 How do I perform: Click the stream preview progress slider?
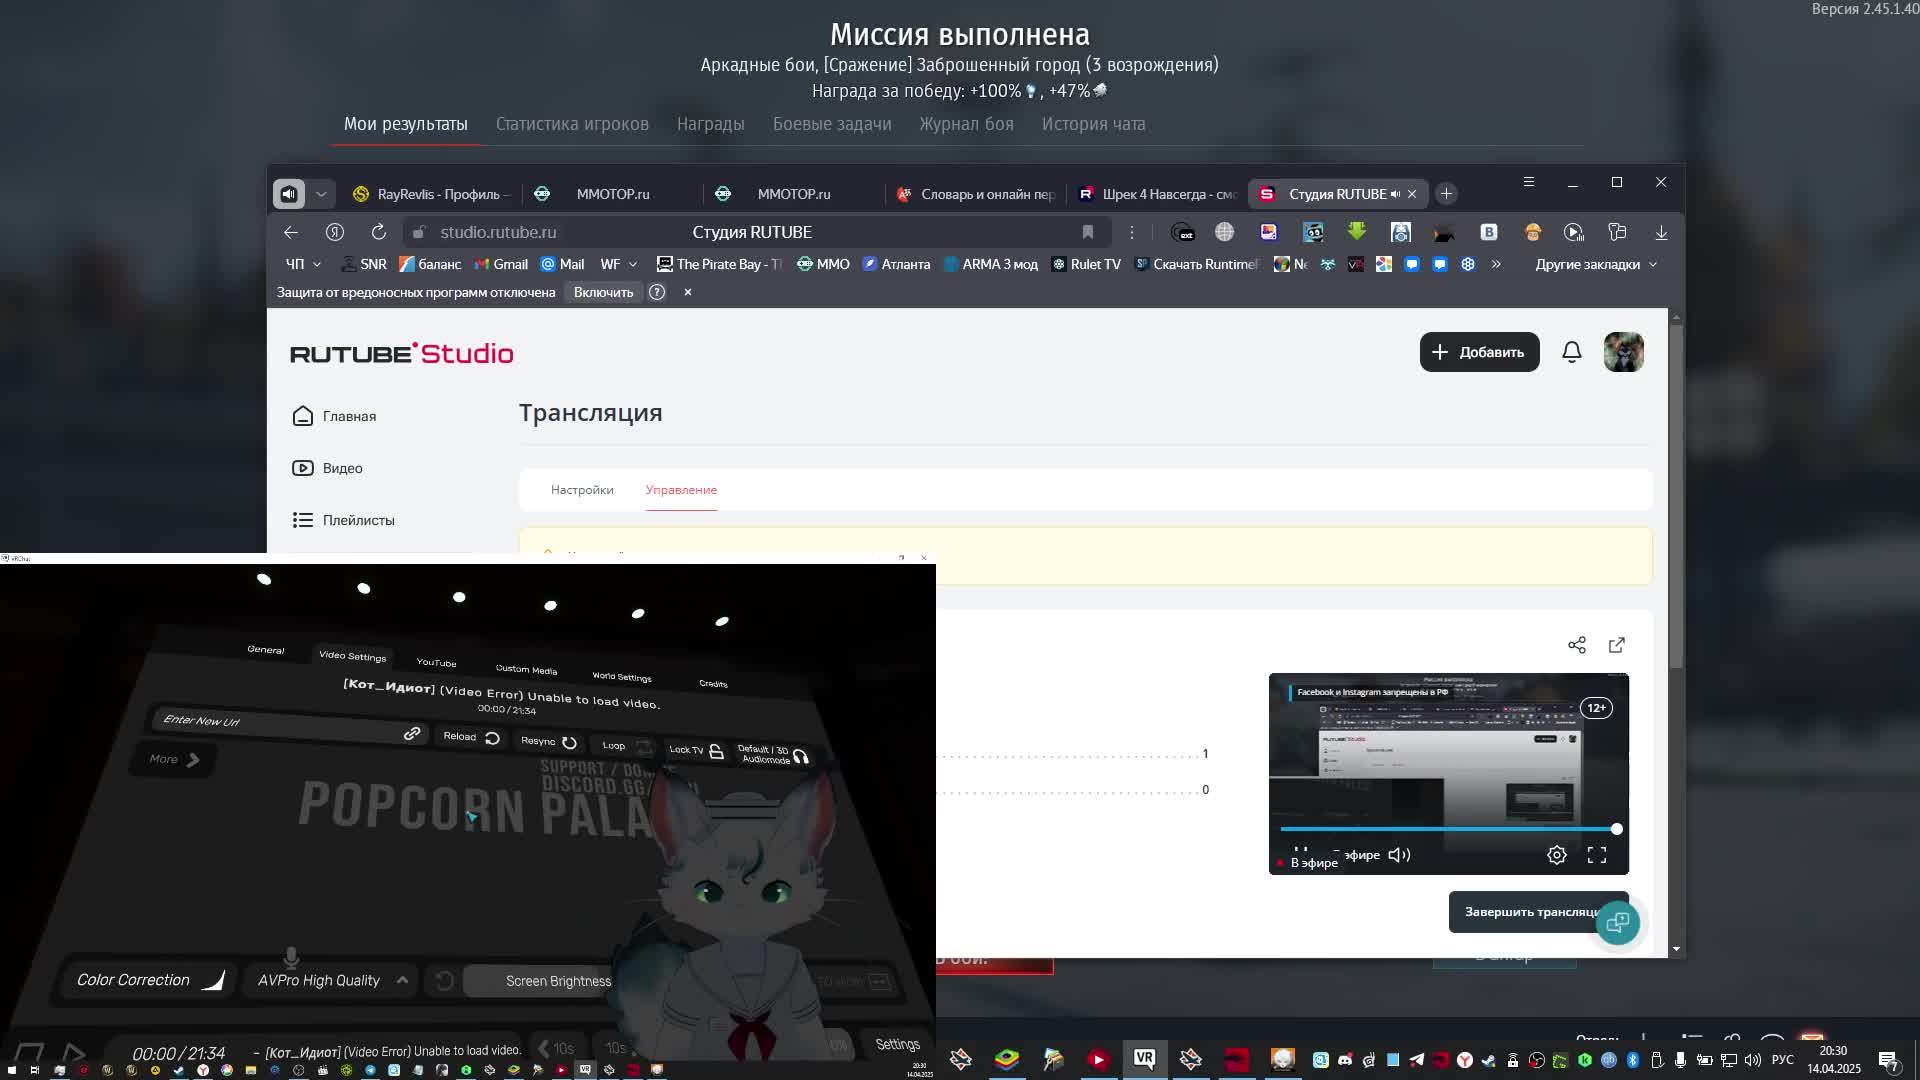tap(1447, 829)
